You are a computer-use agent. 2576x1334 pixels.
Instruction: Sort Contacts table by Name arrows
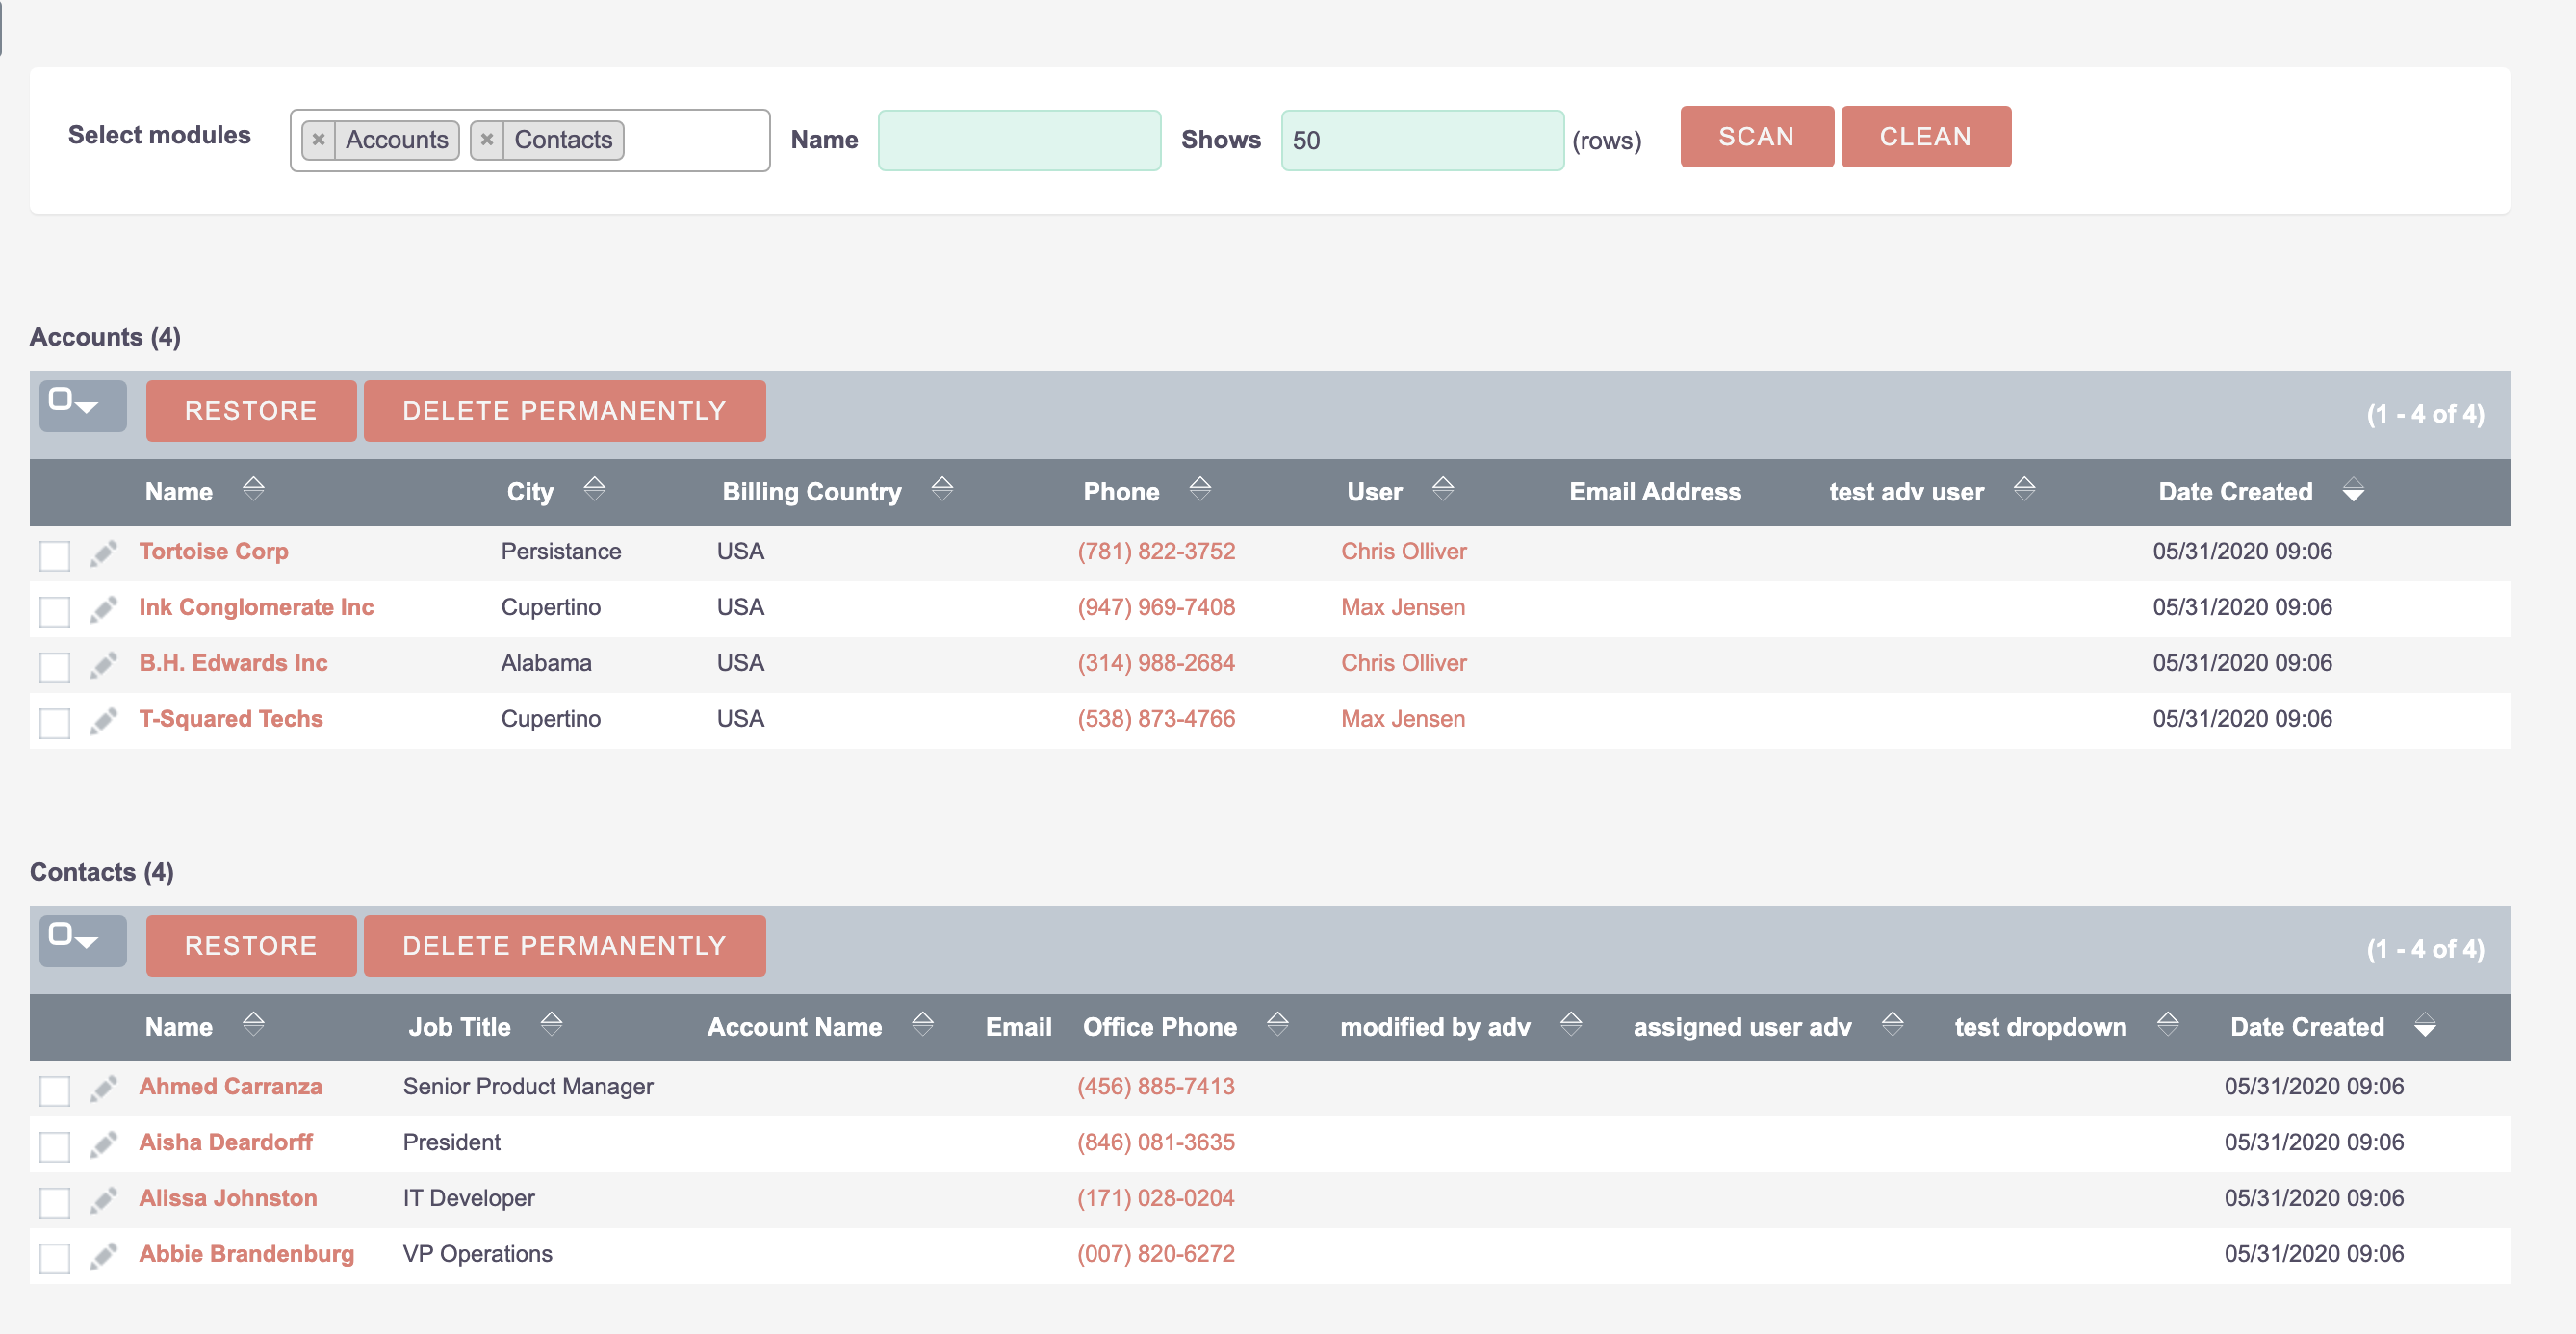coord(253,1024)
